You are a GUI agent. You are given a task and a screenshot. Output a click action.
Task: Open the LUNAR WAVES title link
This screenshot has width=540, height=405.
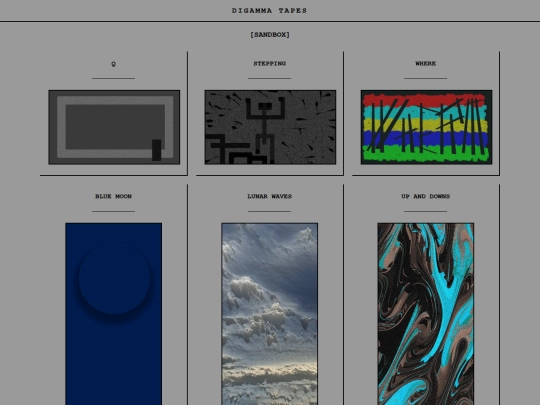pos(270,196)
